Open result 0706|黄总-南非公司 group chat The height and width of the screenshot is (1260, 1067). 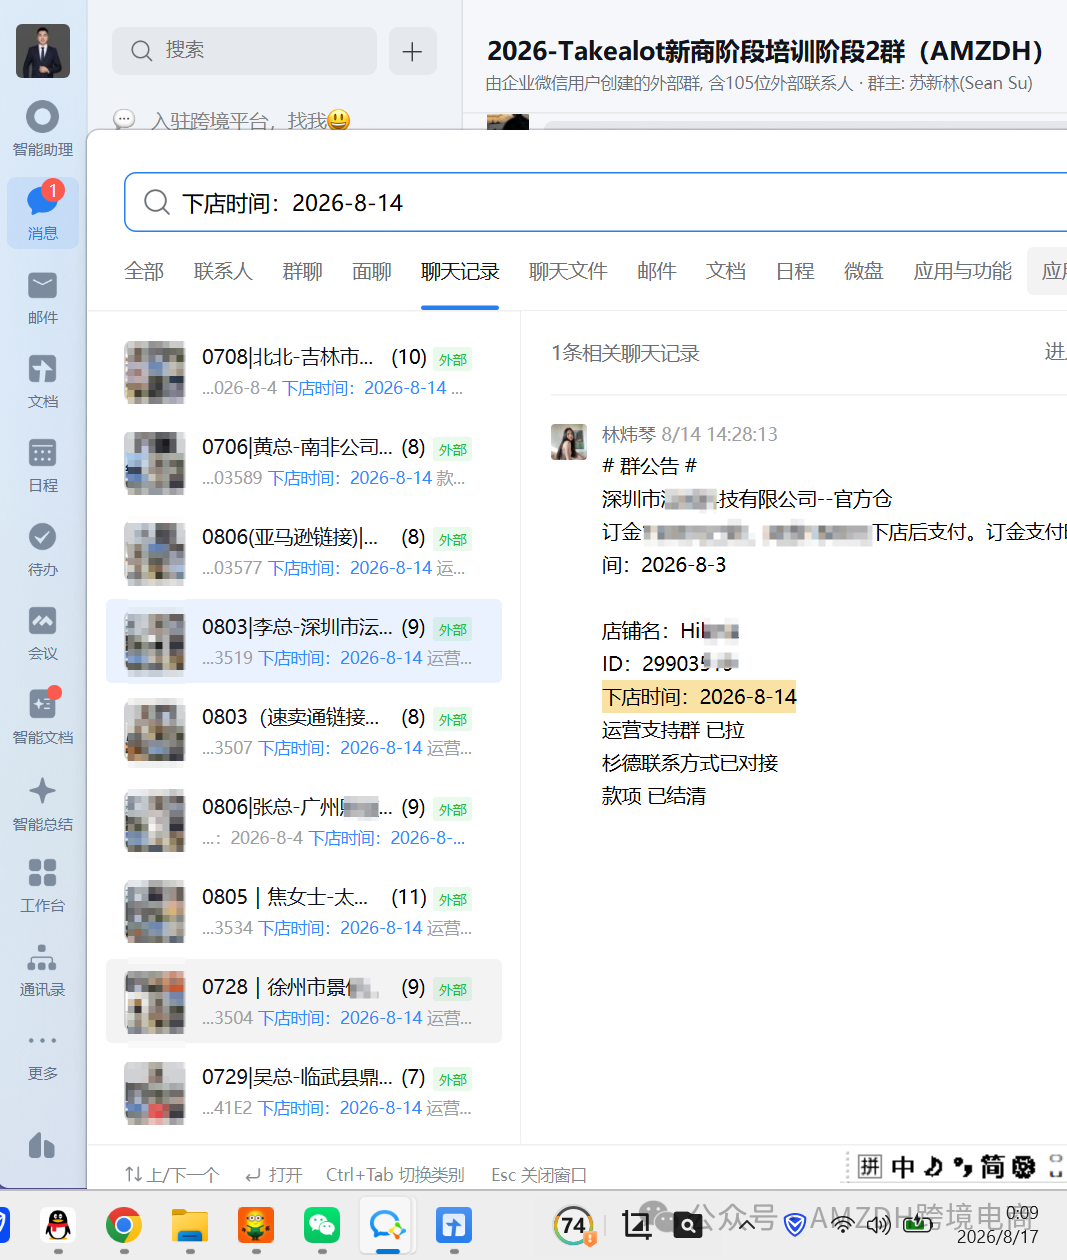tap(304, 461)
